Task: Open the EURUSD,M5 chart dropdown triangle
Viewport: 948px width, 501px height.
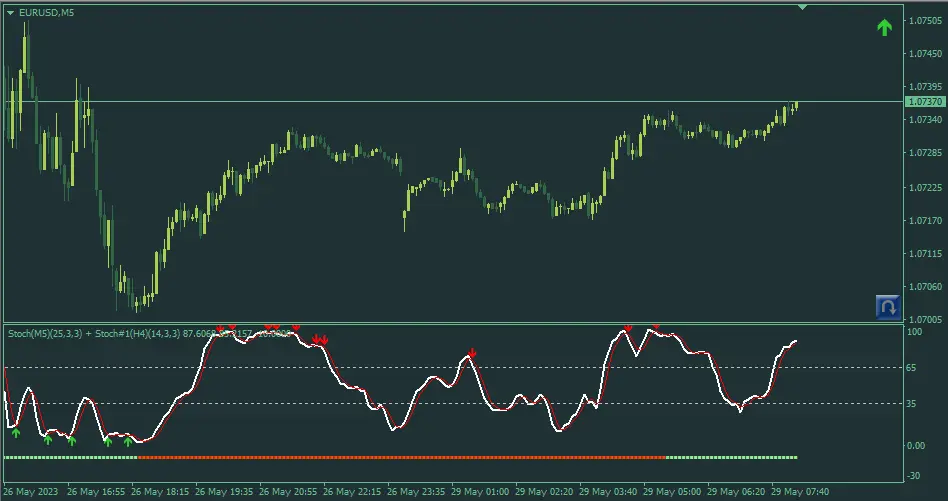Action: coord(10,12)
